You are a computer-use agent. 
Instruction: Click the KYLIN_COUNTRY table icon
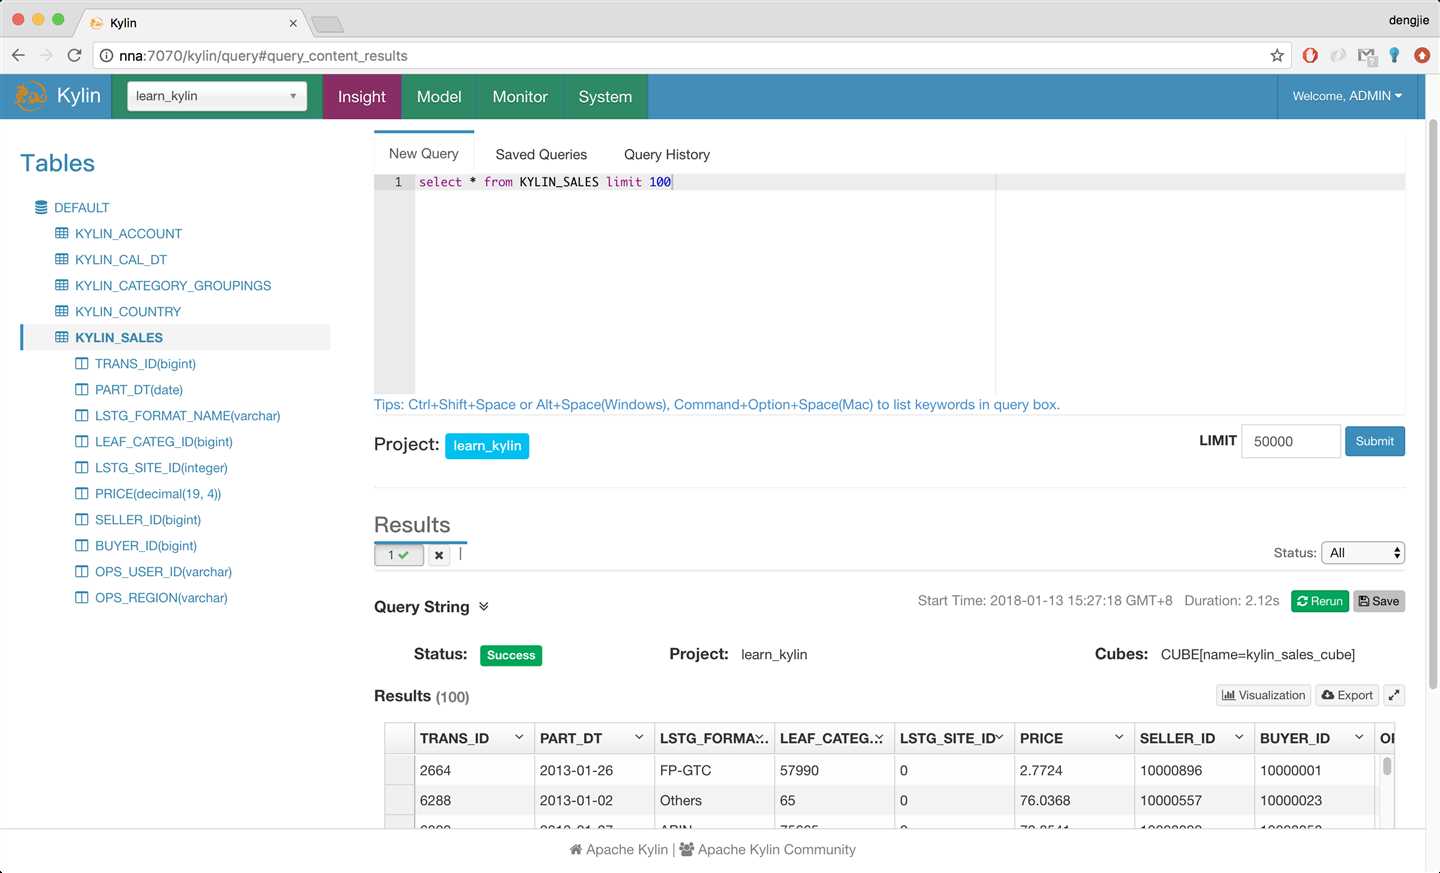tap(62, 311)
